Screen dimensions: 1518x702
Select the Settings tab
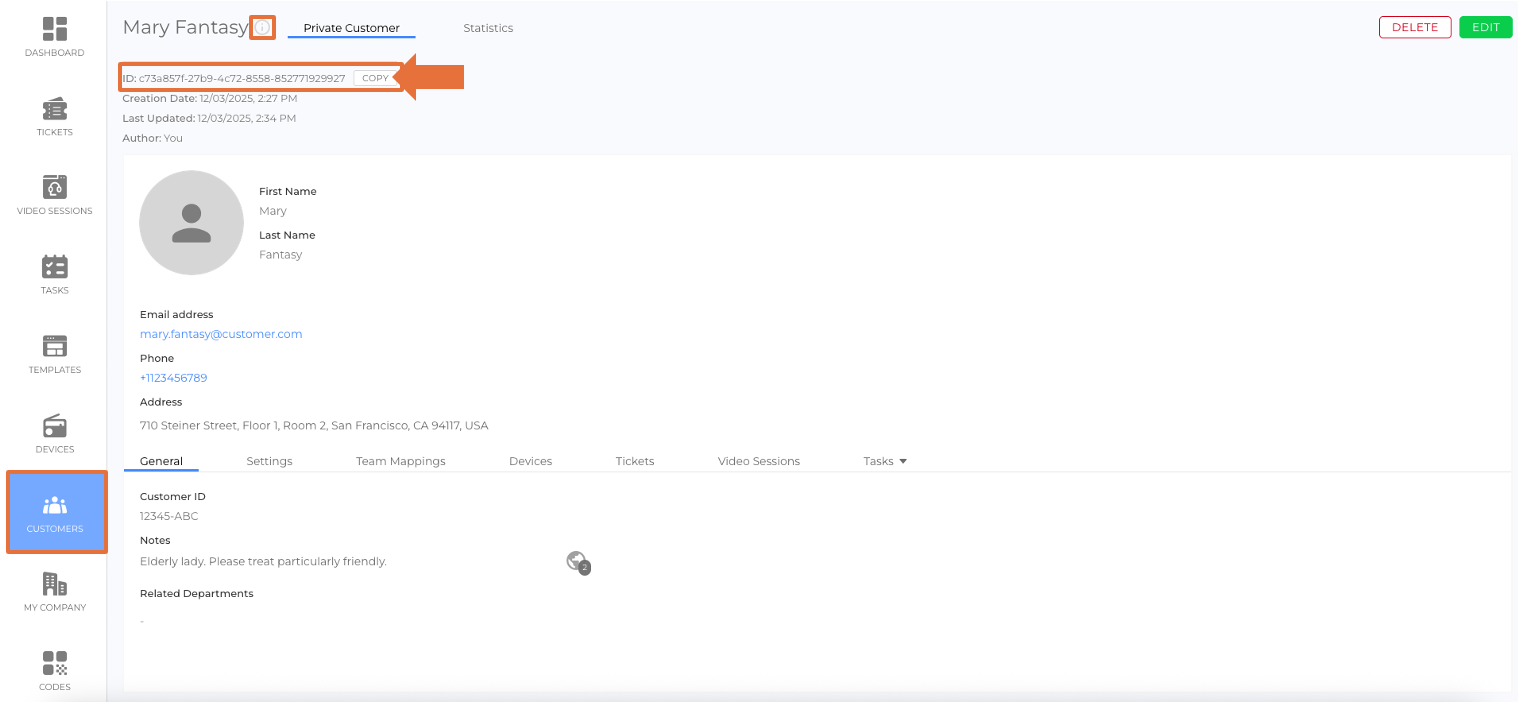tap(269, 461)
